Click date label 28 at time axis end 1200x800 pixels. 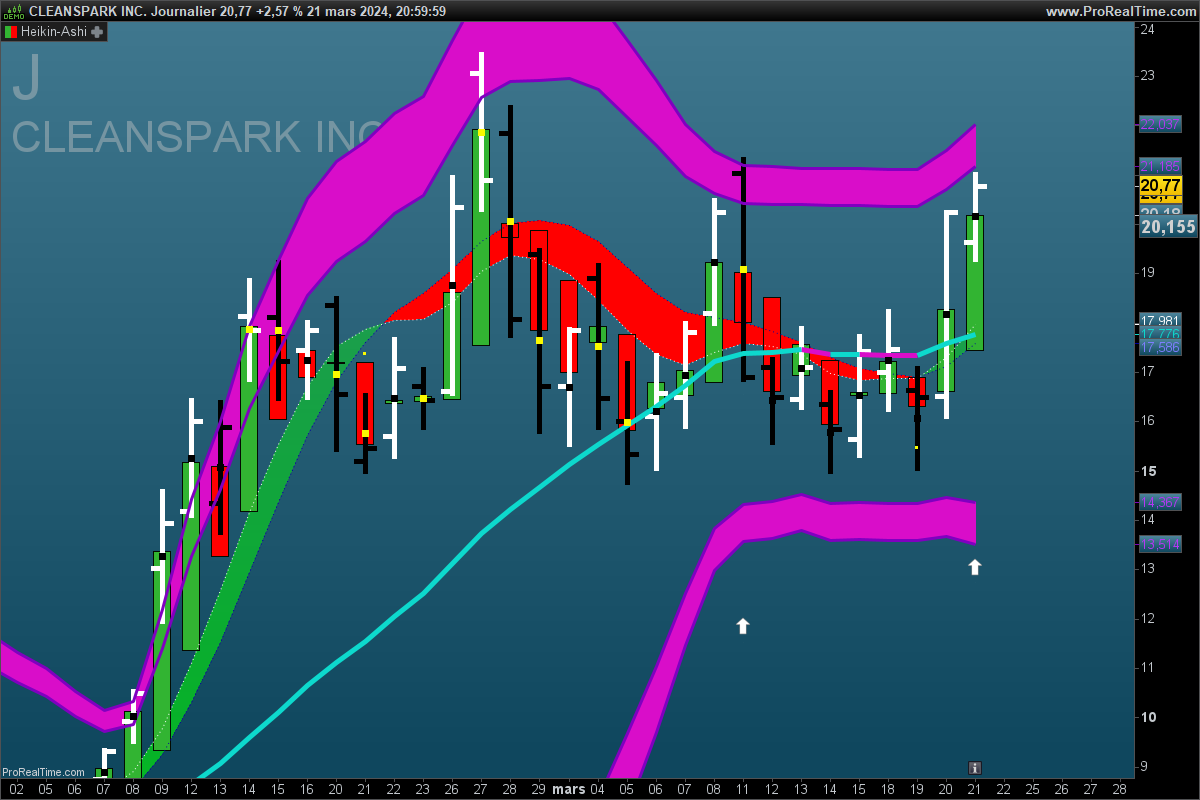[1120, 789]
